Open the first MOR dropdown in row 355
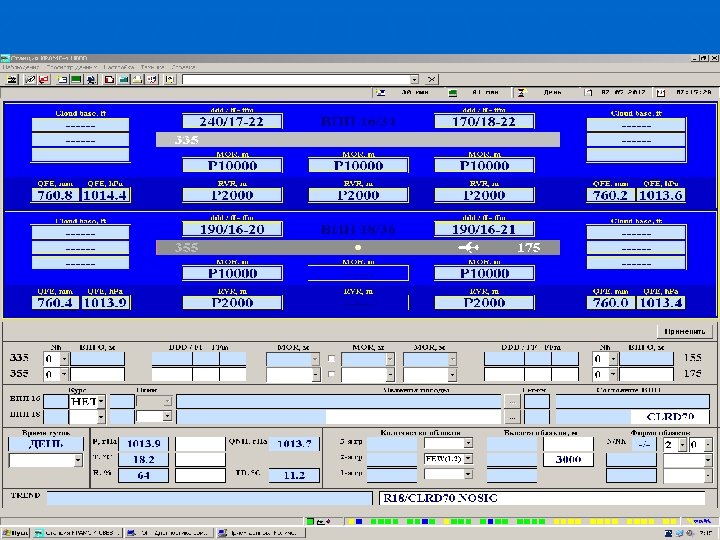 click(315, 375)
